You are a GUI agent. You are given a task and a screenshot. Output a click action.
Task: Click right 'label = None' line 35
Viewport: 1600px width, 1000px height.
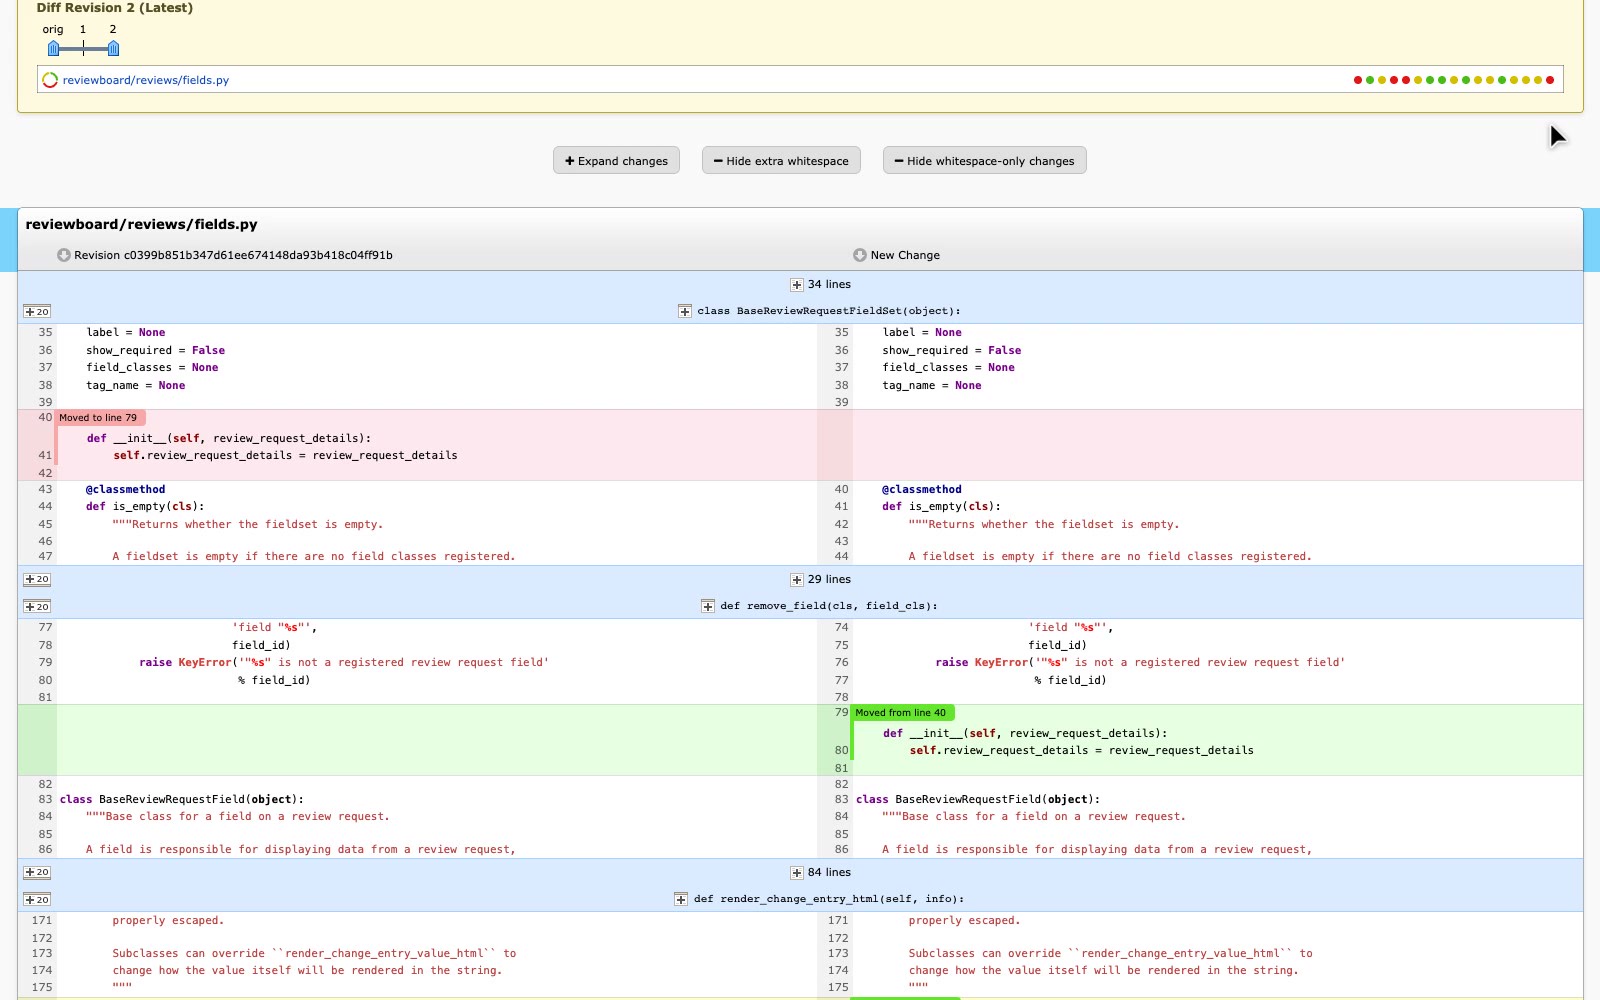click(x=922, y=332)
